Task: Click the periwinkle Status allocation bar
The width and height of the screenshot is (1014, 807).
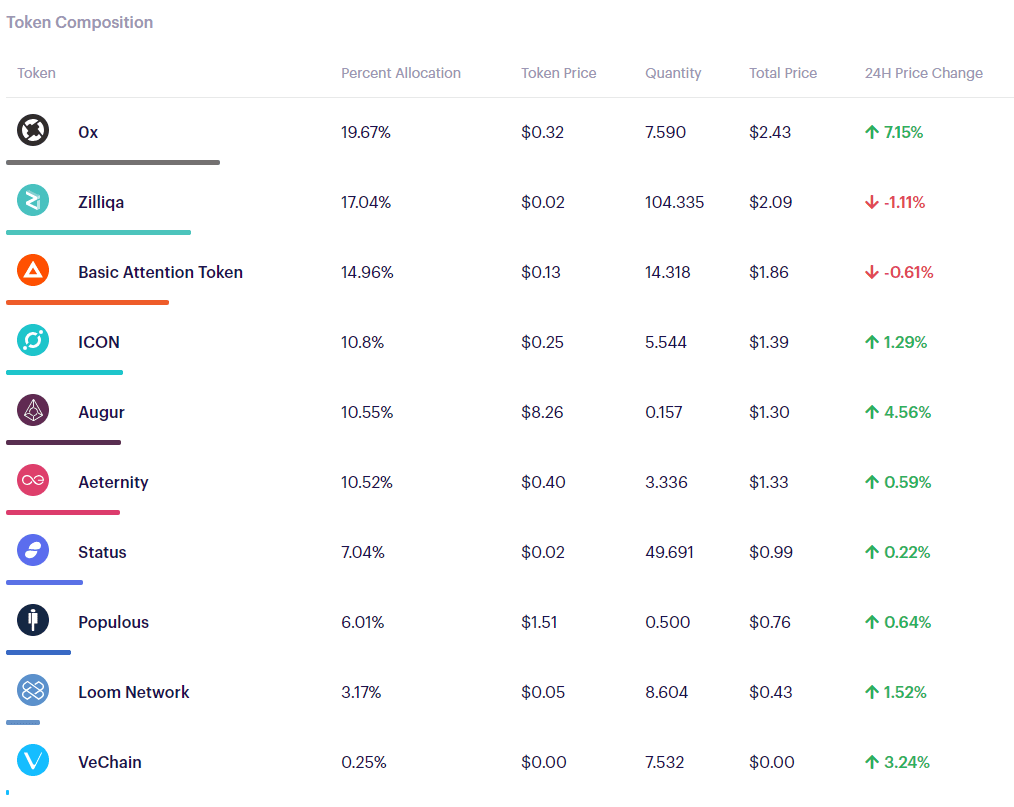Action: 45,583
